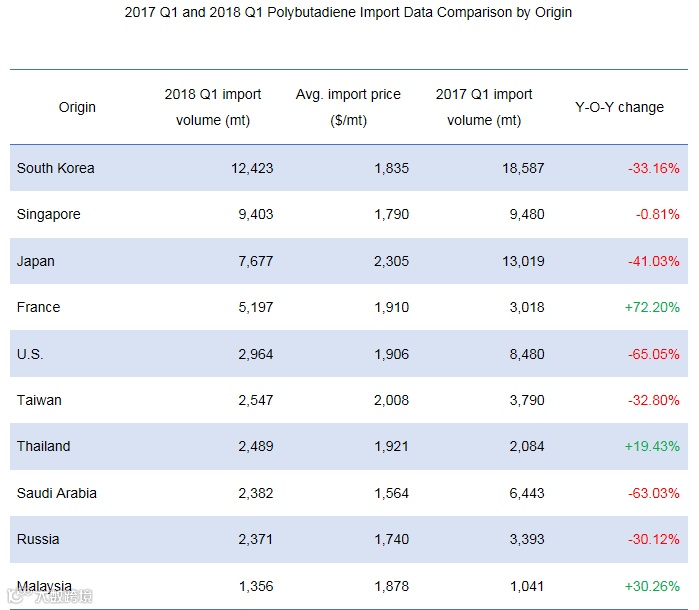The image size is (699, 610).
Task: Select Thailand's +19.43% change value
Action: 652,446
